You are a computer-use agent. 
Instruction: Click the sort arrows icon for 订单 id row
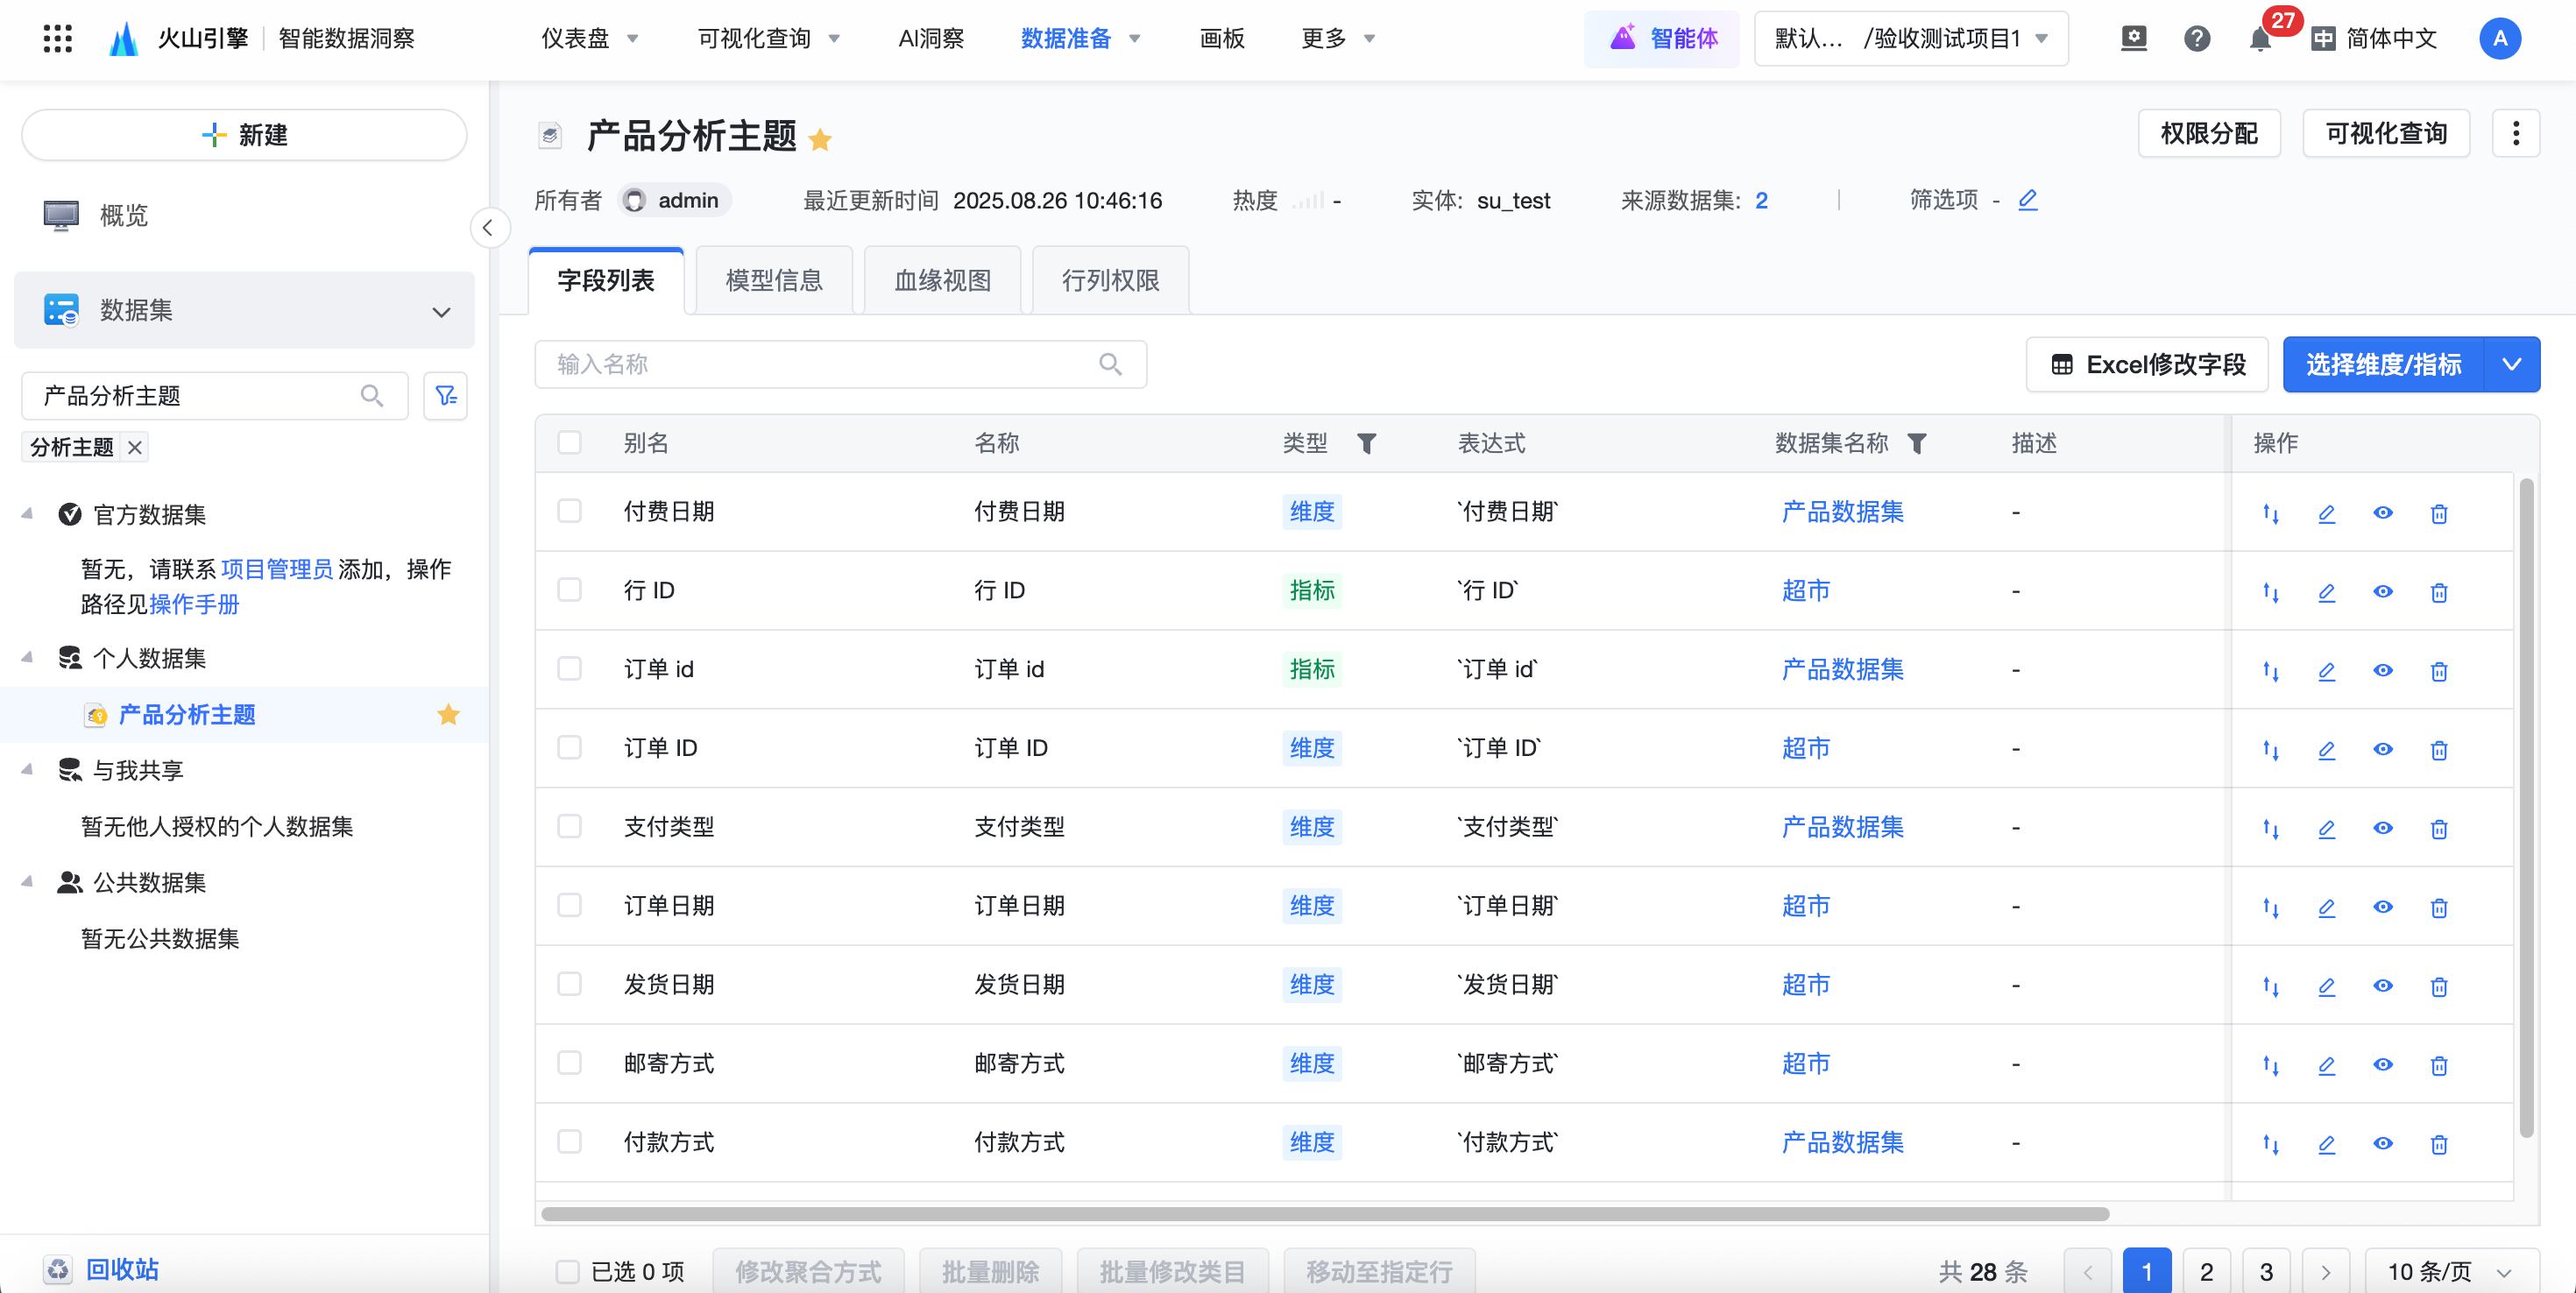[x=2270, y=671]
